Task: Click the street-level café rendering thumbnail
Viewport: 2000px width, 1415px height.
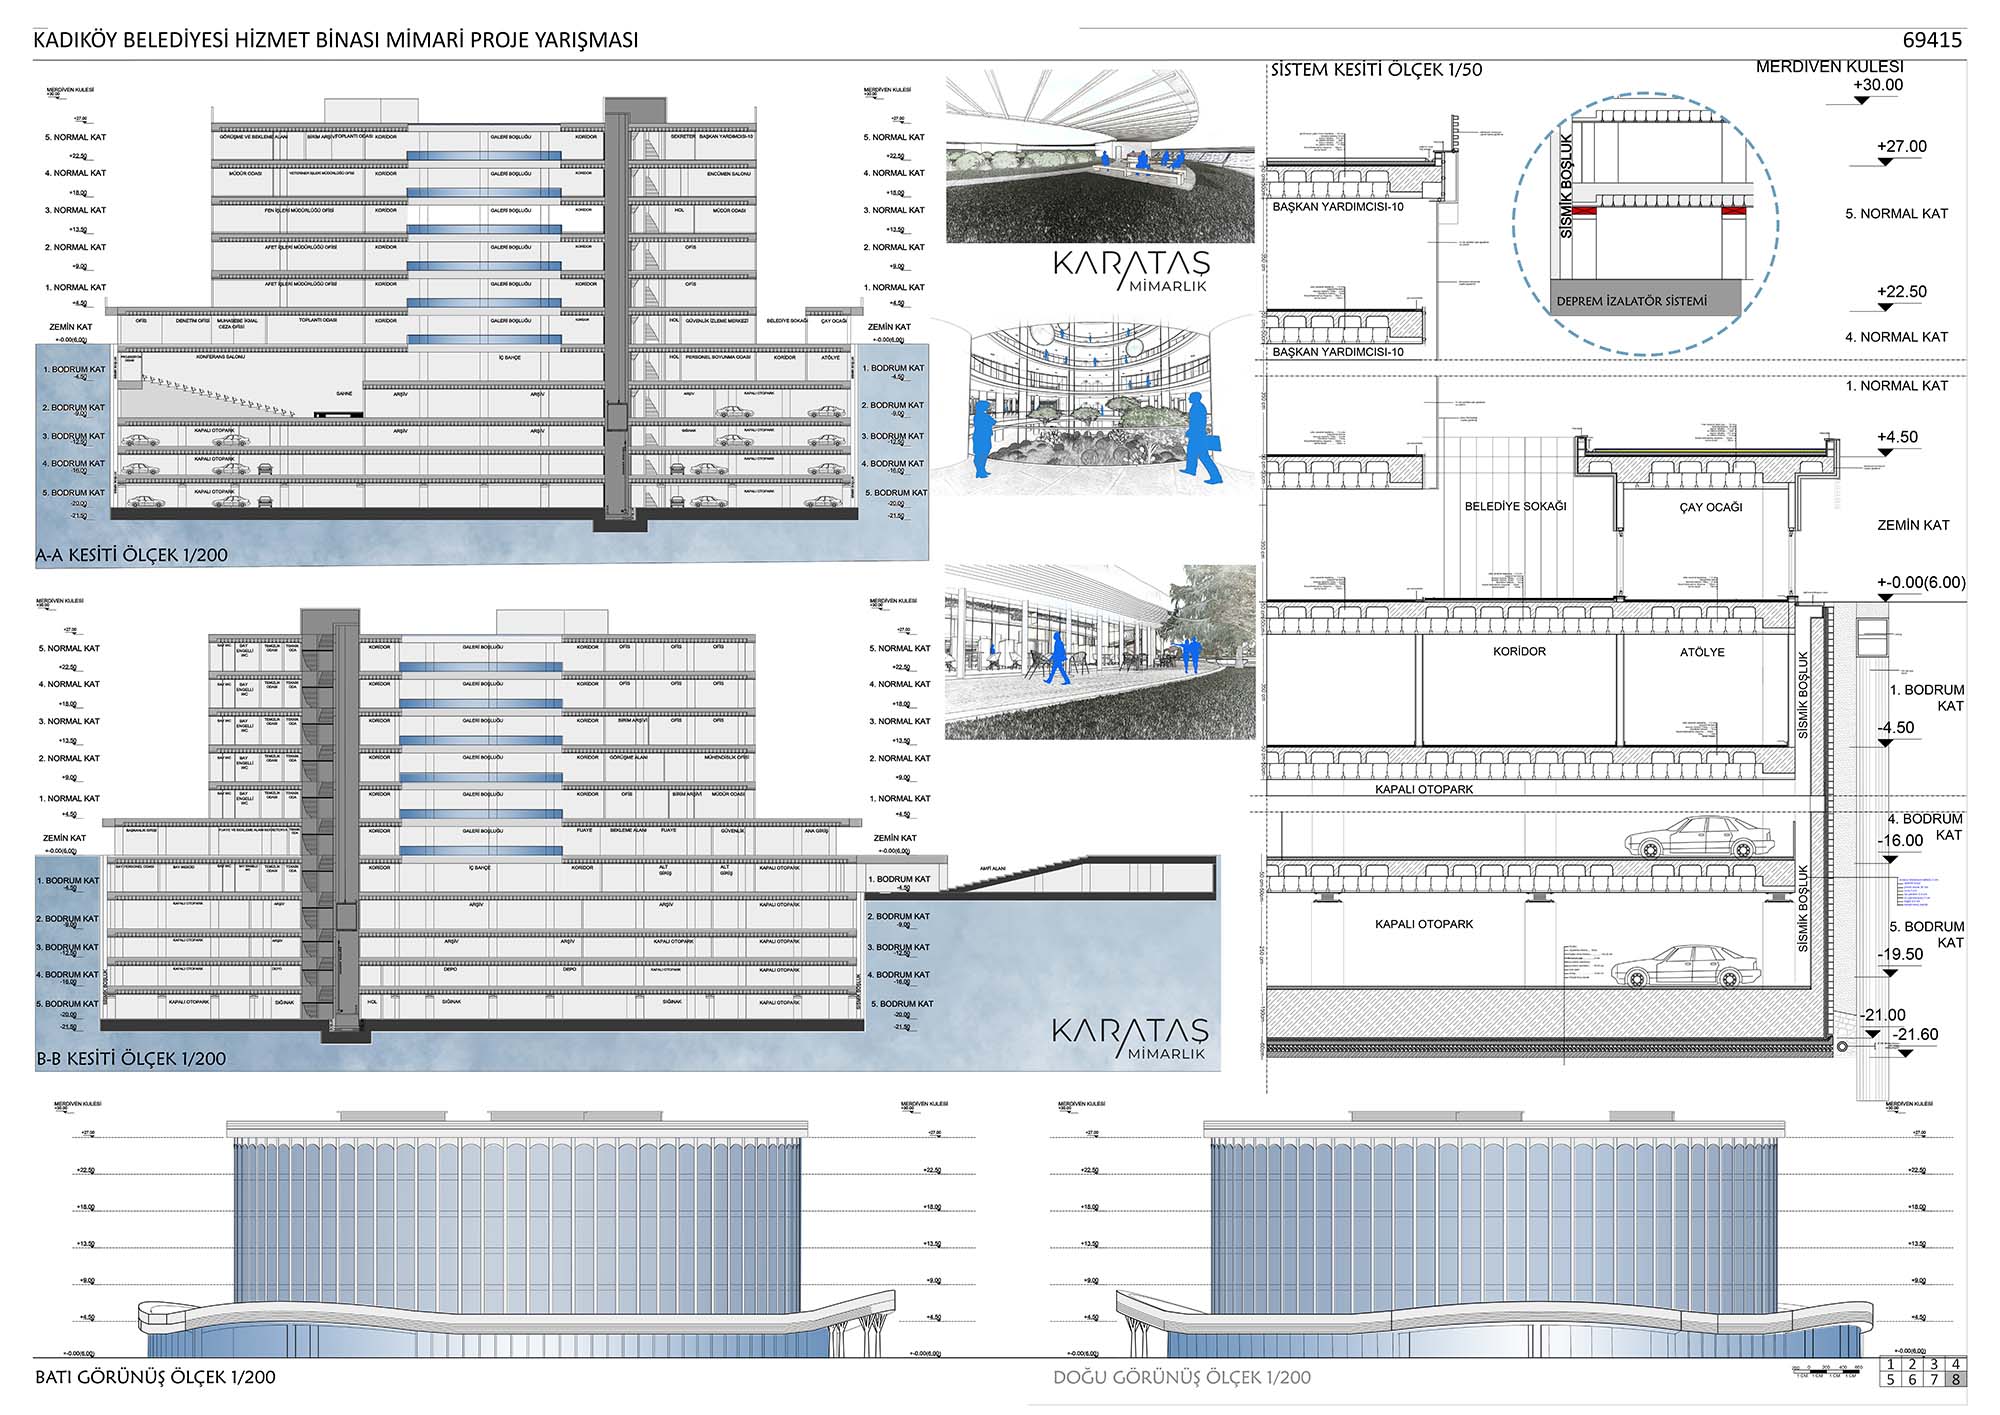Action: [1099, 651]
